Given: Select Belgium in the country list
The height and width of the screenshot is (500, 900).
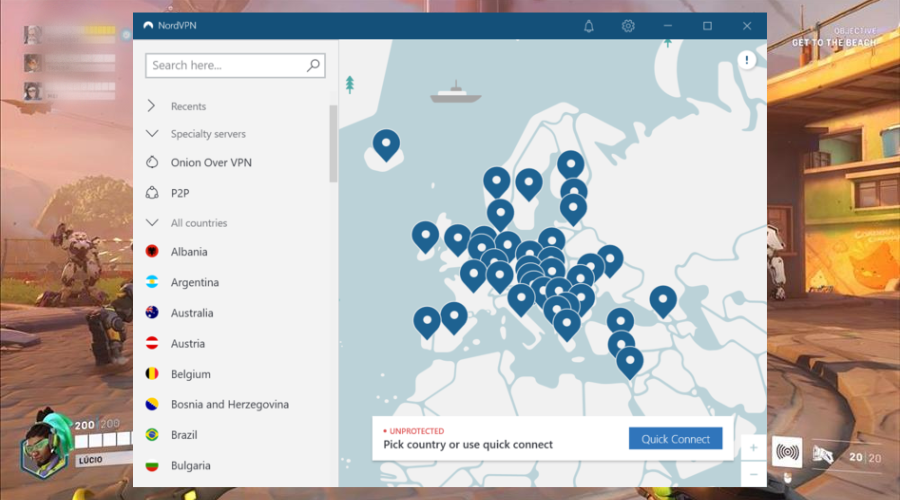Looking at the screenshot, I should coord(190,374).
